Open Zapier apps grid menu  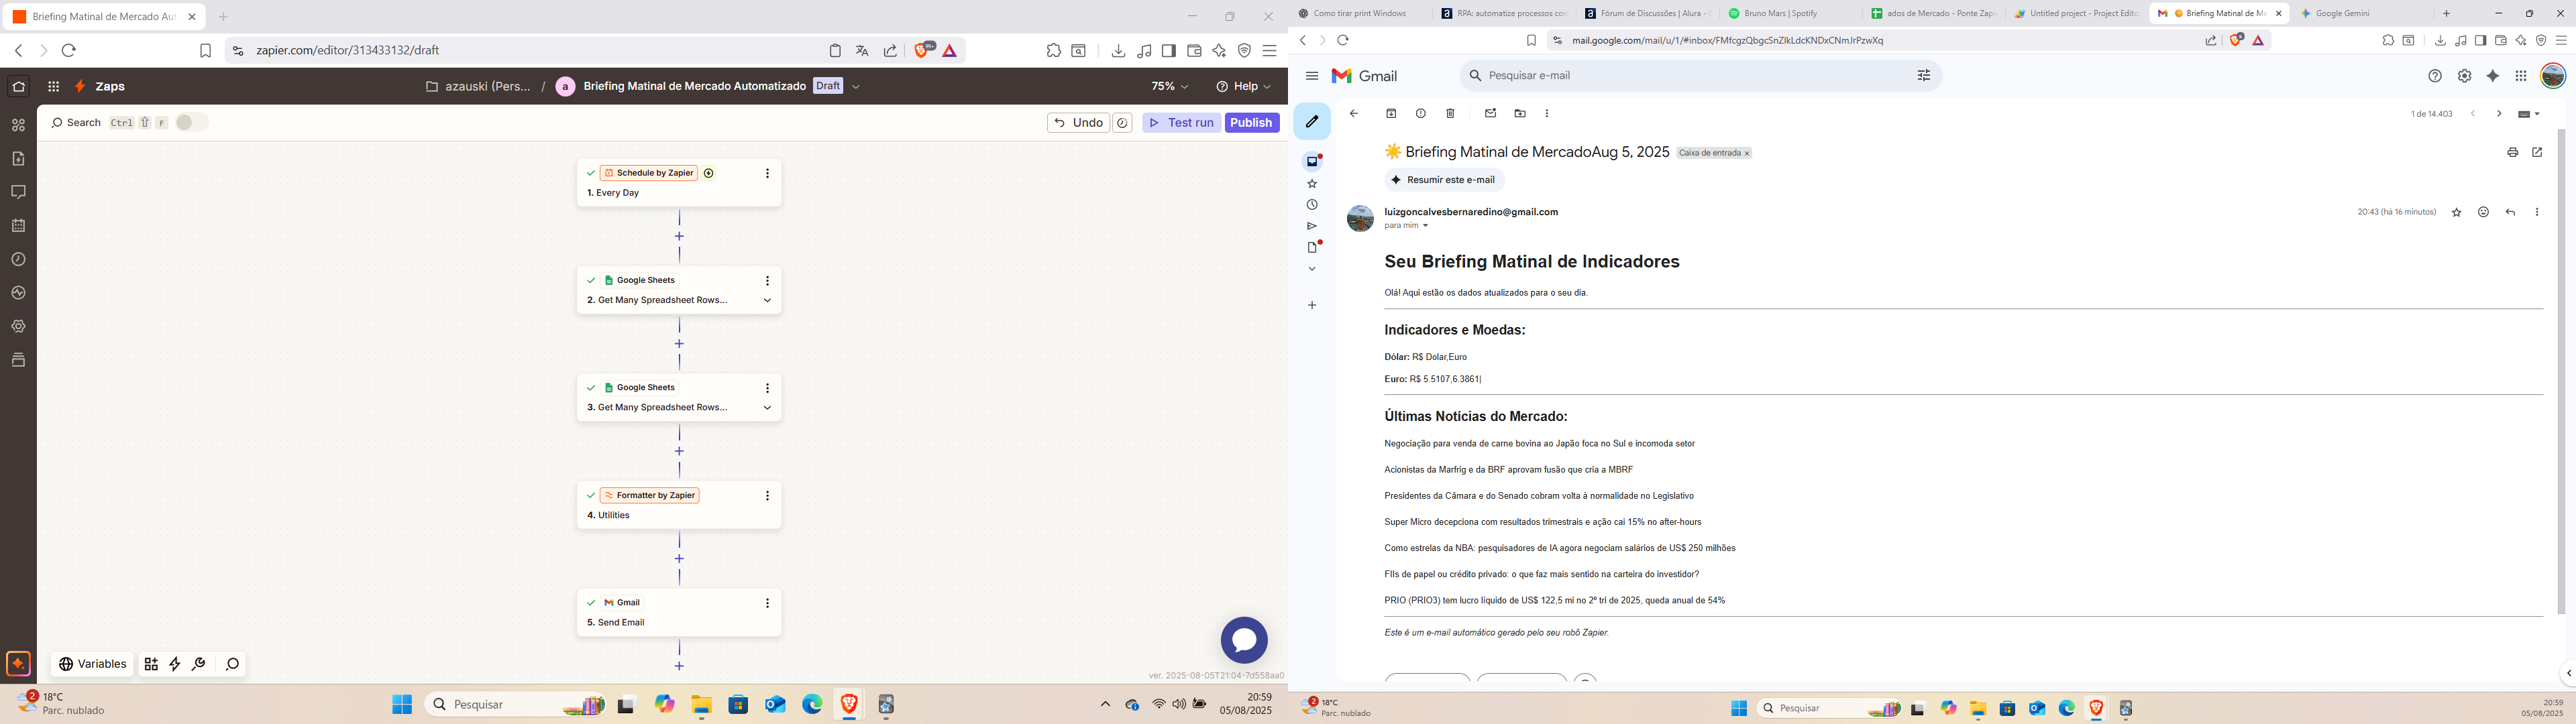pos(53,86)
